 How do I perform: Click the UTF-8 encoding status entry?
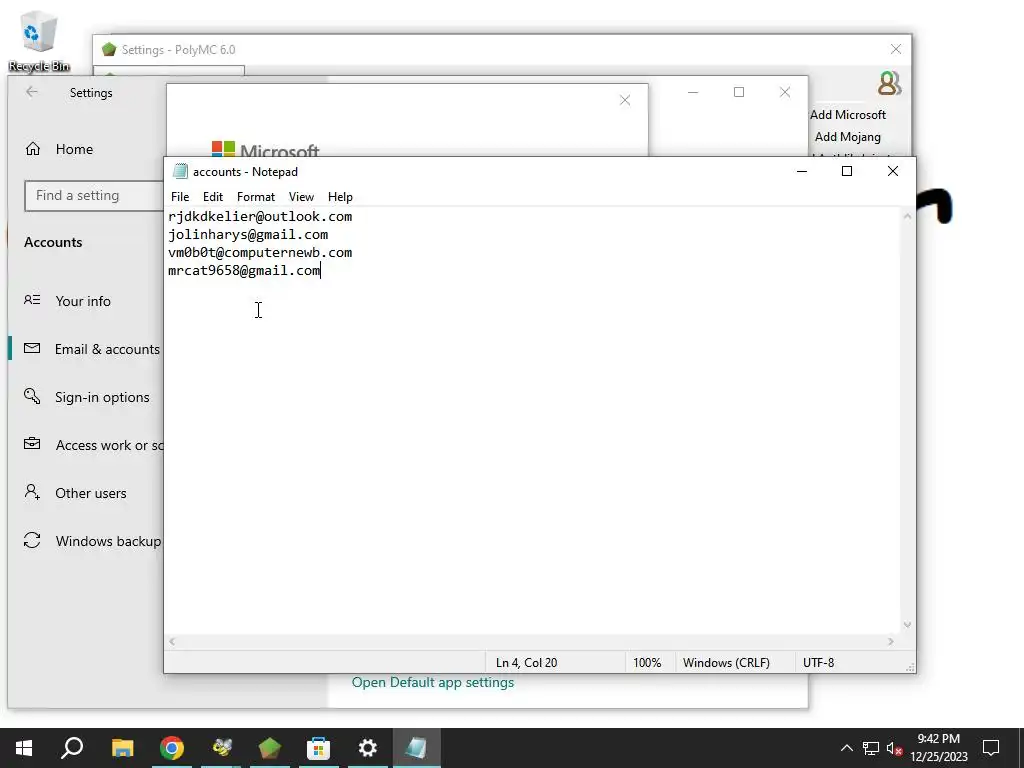(x=819, y=662)
